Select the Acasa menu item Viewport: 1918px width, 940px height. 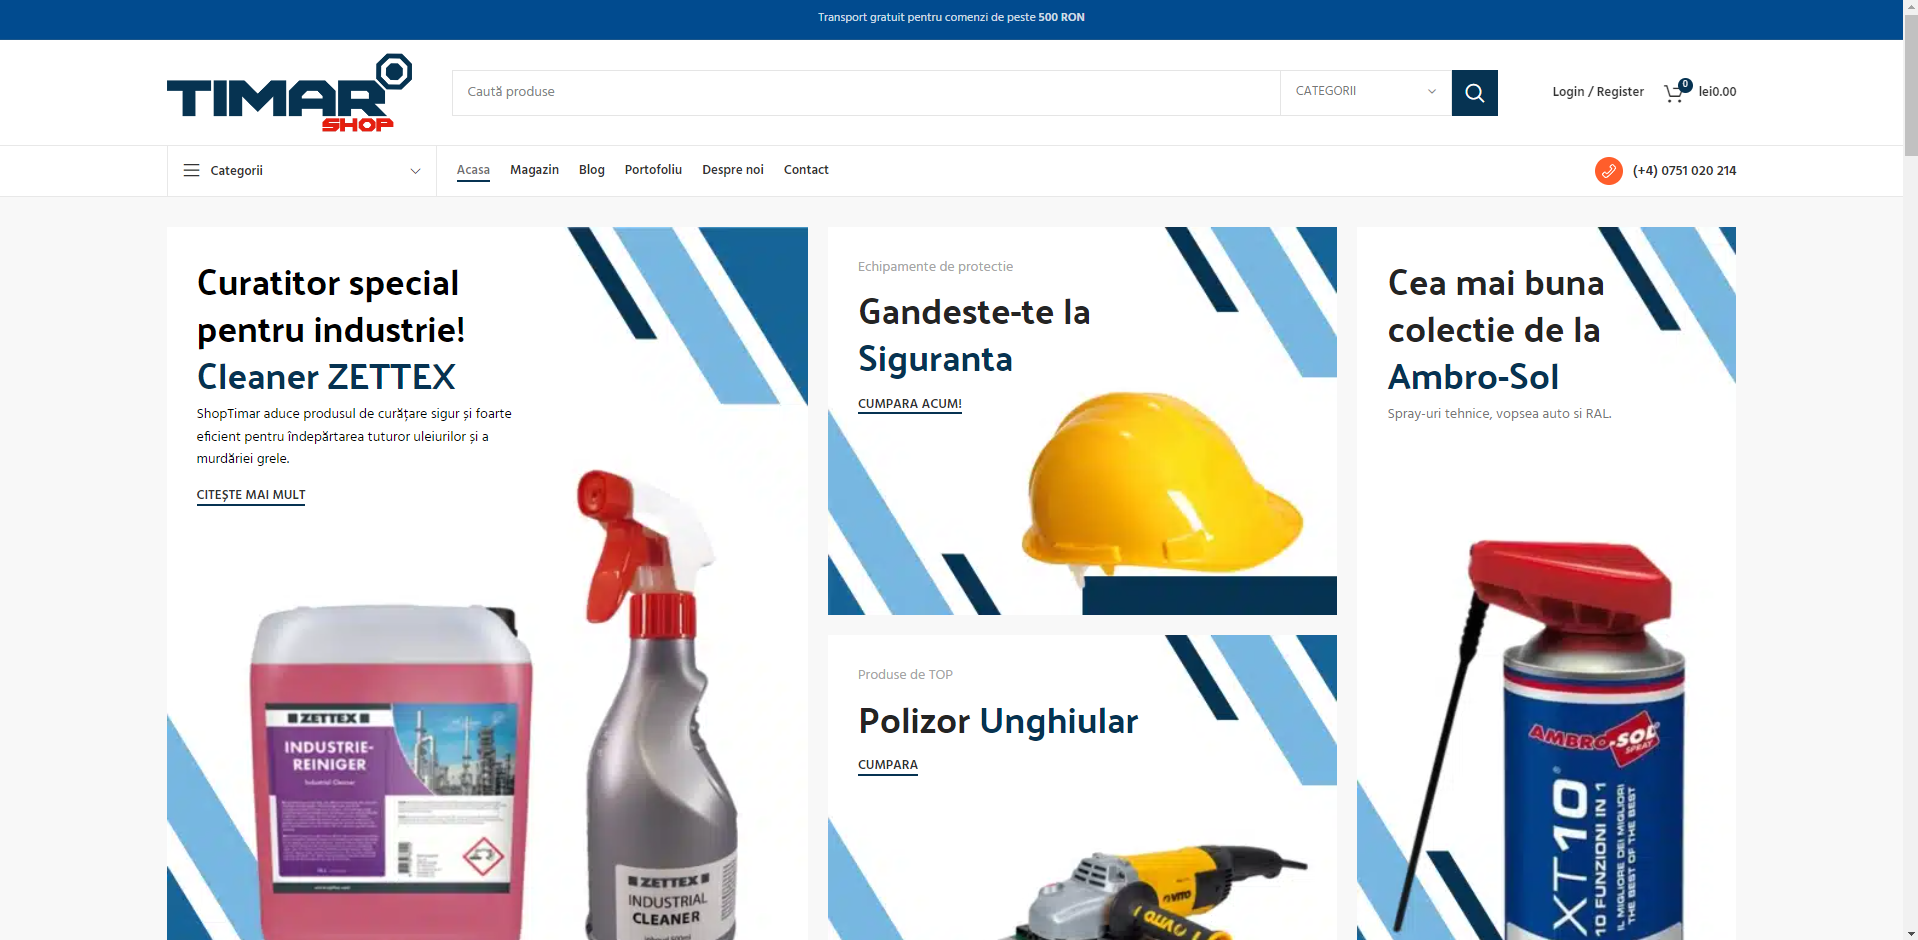click(472, 169)
